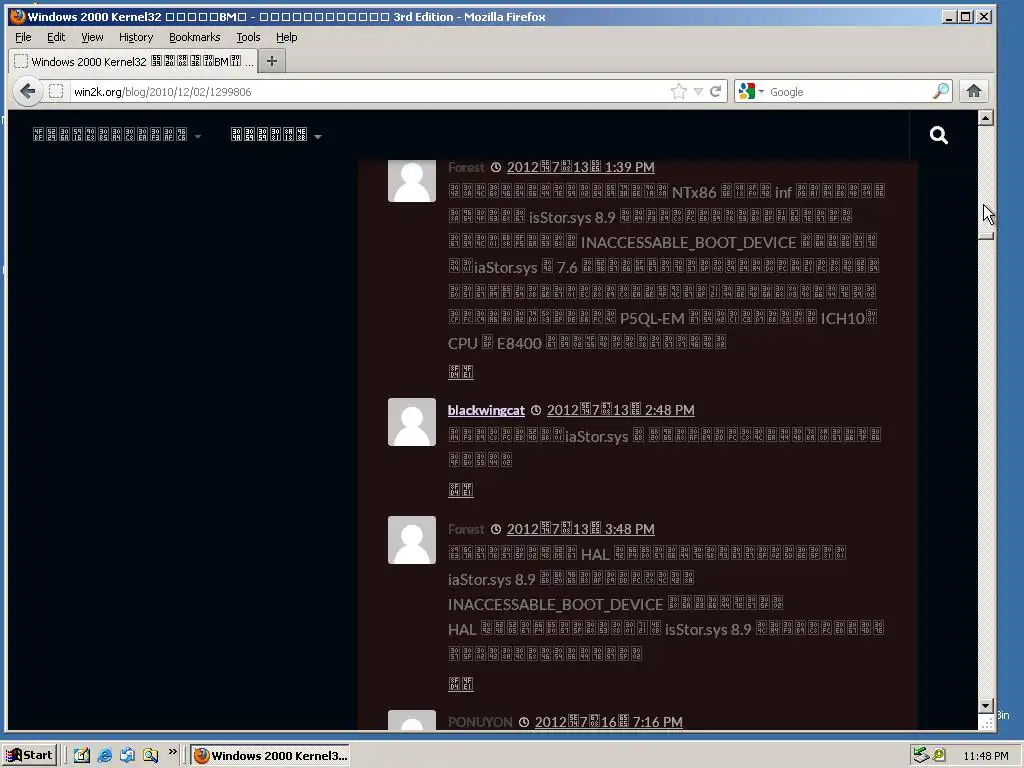The height and width of the screenshot is (768, 1024).
Task: Open the 1:39 PM comment timestamp link
Action: (x=581, y=167)
